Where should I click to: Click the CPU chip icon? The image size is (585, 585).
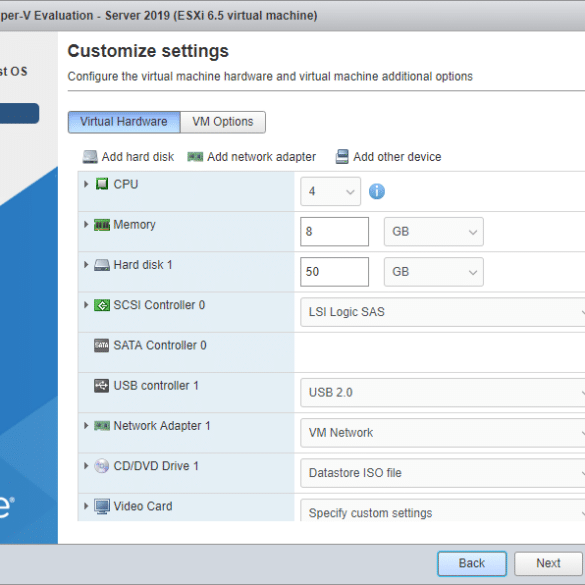point(102,184)
